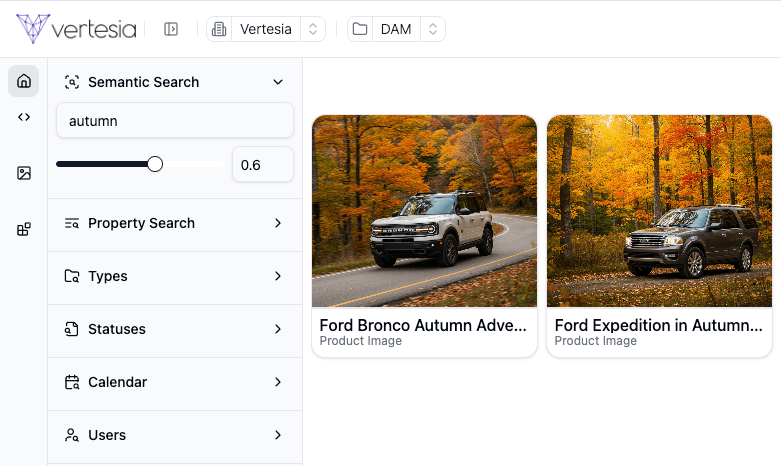Open the Vertesia organization selector arrows
781x466 pixels.
click(313, 29)
